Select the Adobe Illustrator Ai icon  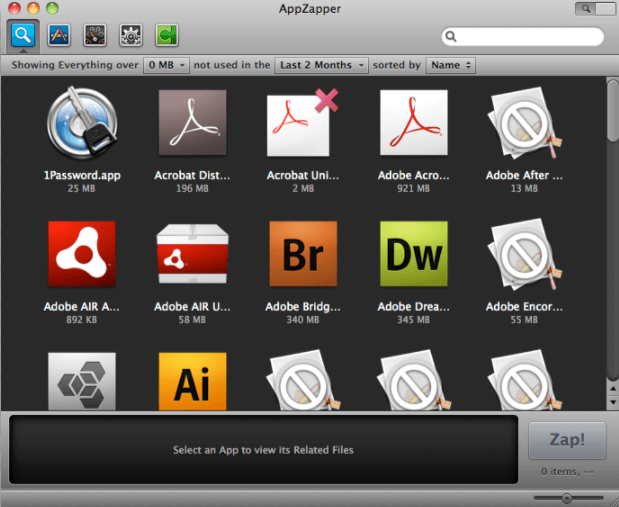[x=192, y=381]
